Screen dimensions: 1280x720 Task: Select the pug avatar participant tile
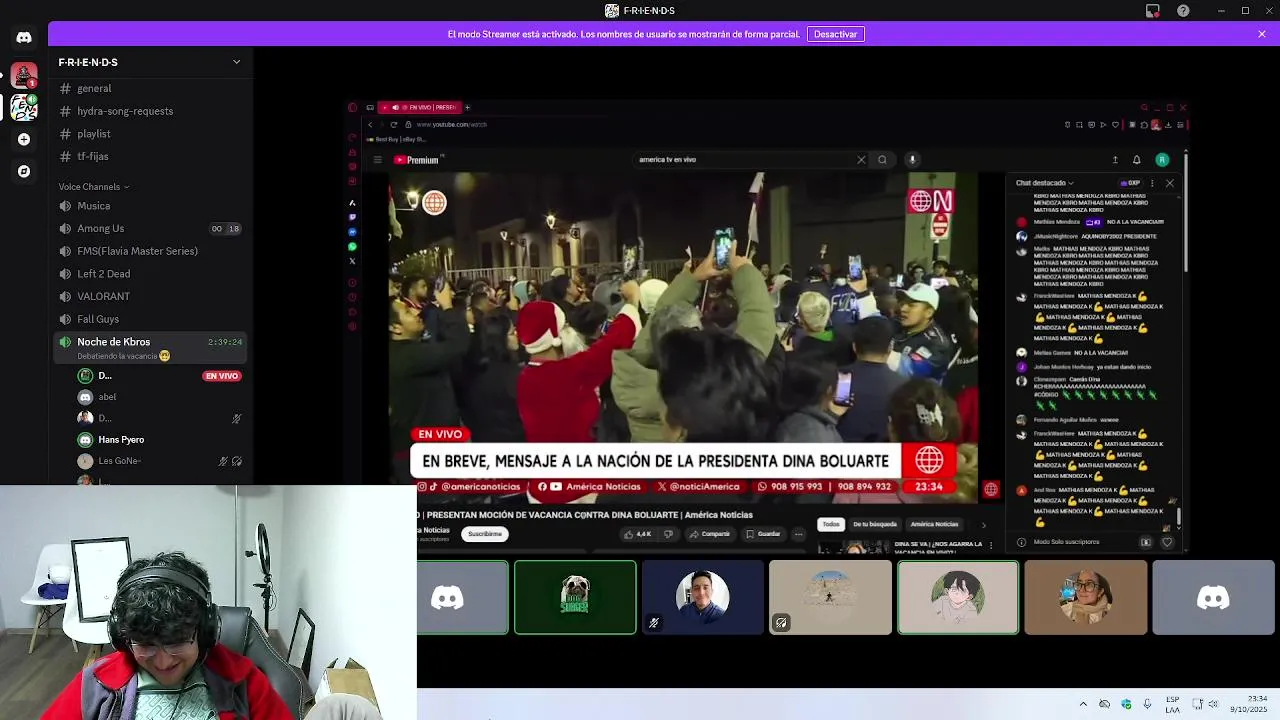[x=575, y=597]
